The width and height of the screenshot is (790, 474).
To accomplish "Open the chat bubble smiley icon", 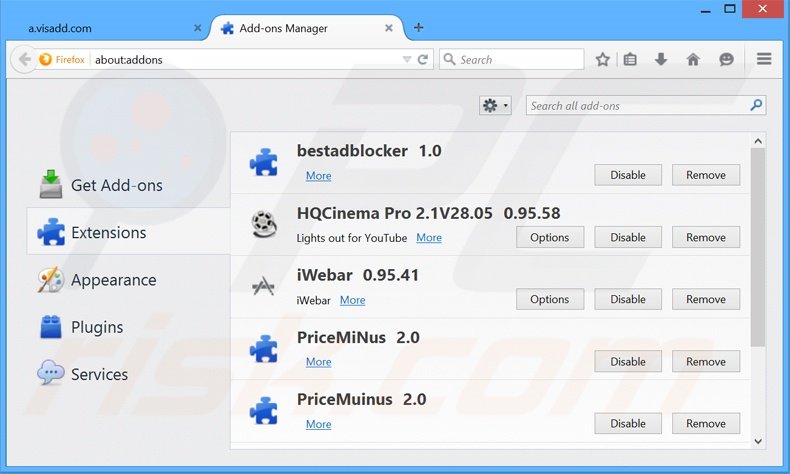I will coord(726,59).
